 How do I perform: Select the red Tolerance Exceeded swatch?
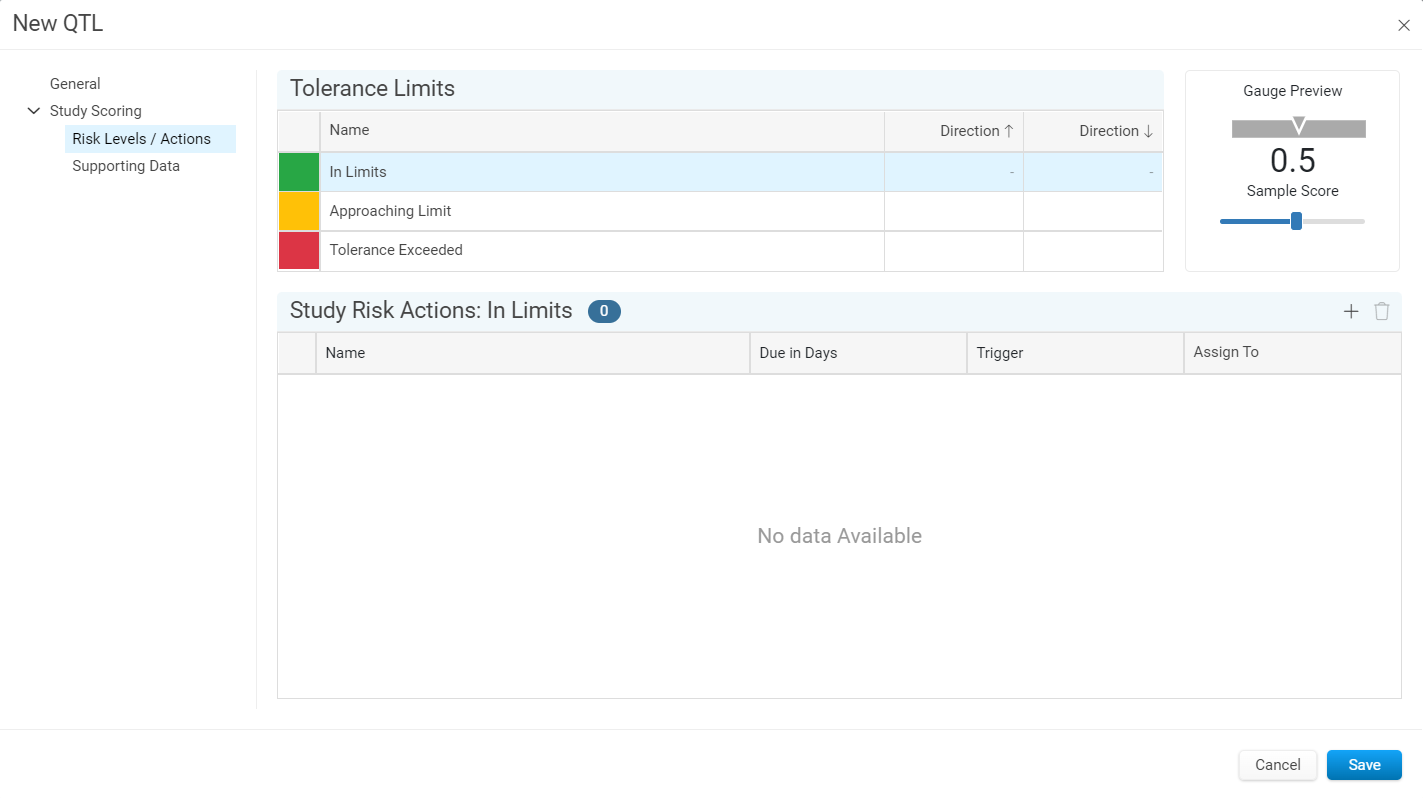(x=299, y=250)
